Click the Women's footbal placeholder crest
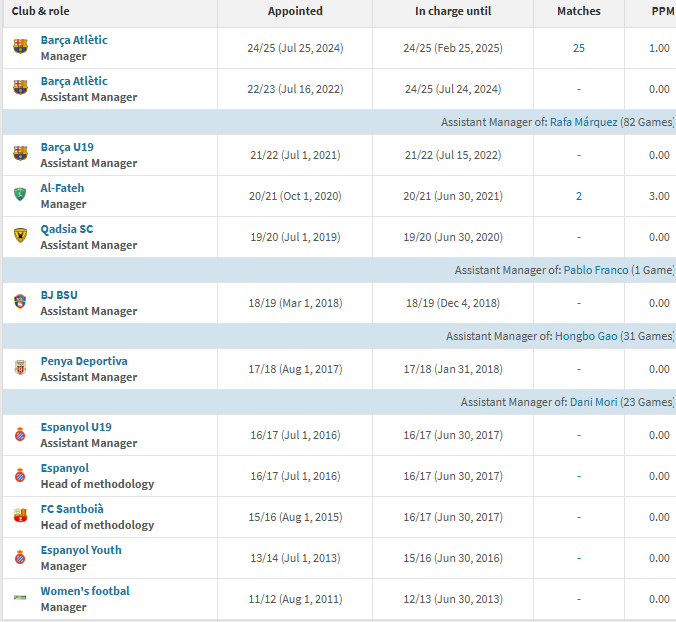Viewport: 676px width, 622px height. coord(20,597)
